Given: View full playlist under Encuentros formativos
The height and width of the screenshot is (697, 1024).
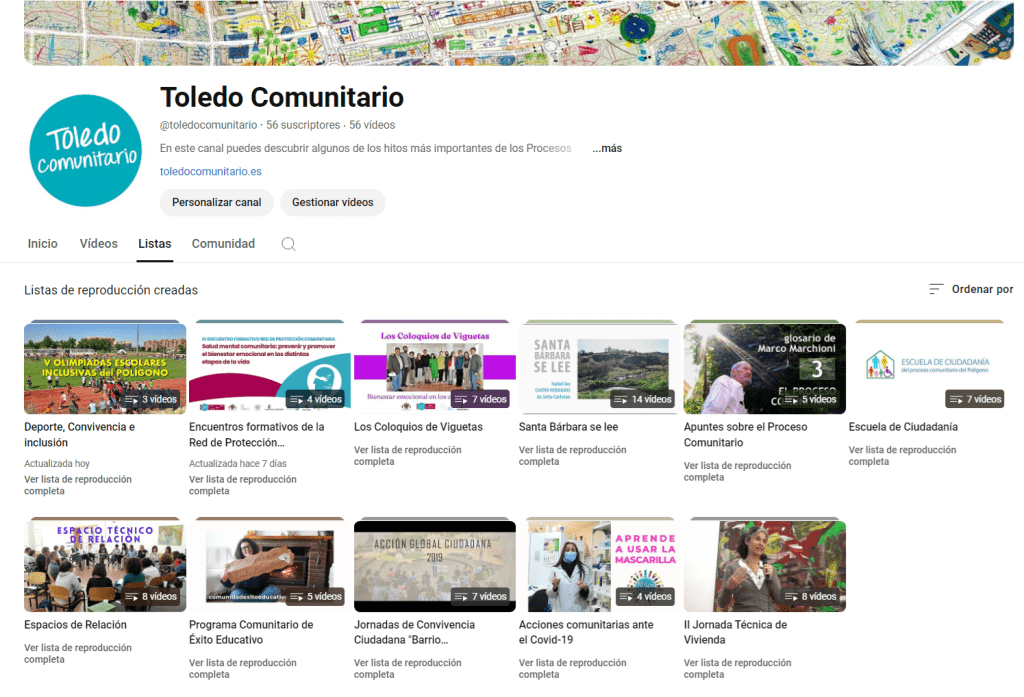Looking at the screenshot, I should [243, 485].
